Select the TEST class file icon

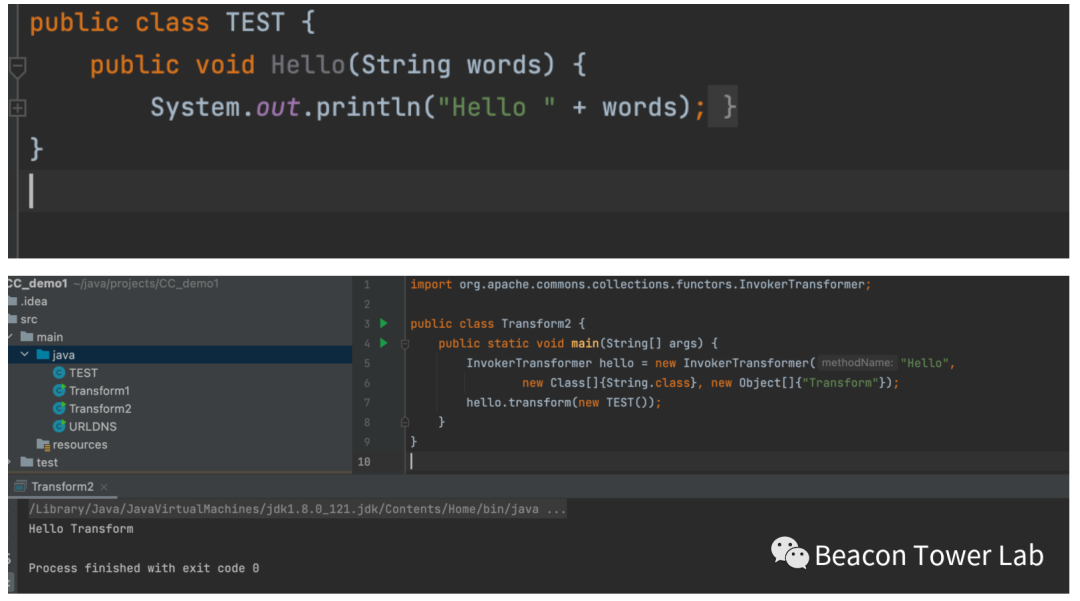coord(59,373)
